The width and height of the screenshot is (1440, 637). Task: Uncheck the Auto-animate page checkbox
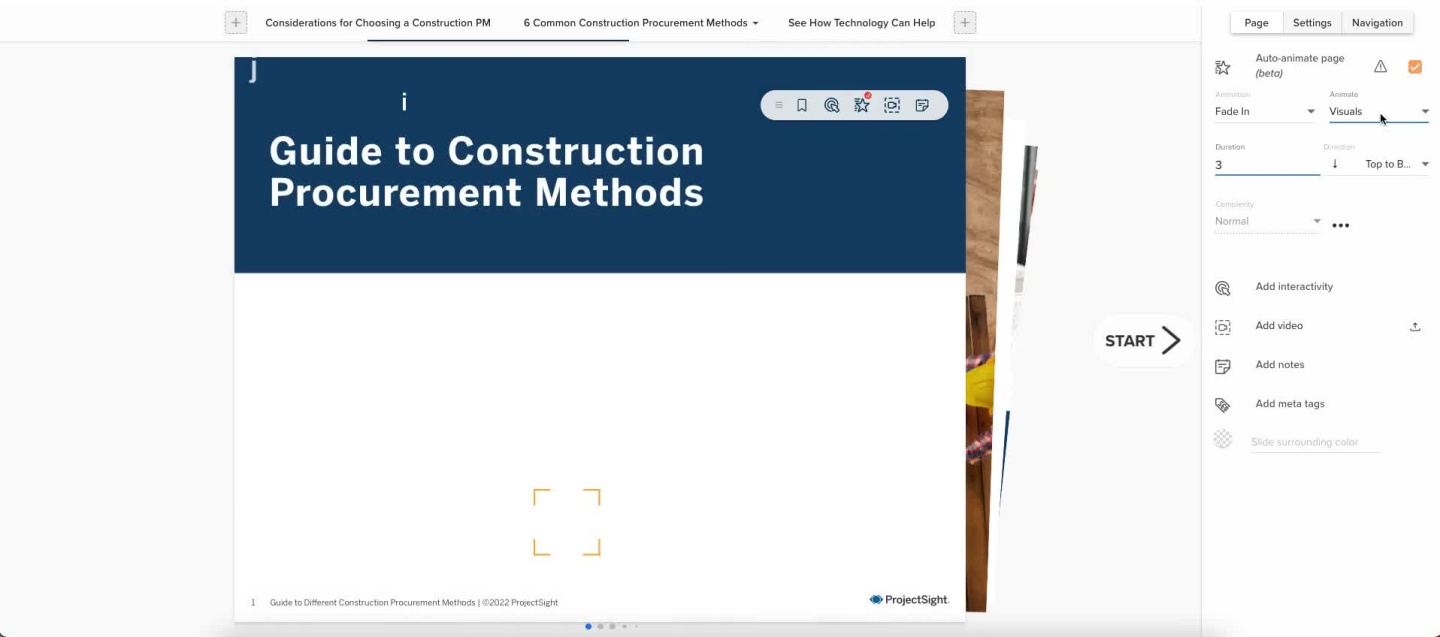[x=1414, y=66]
